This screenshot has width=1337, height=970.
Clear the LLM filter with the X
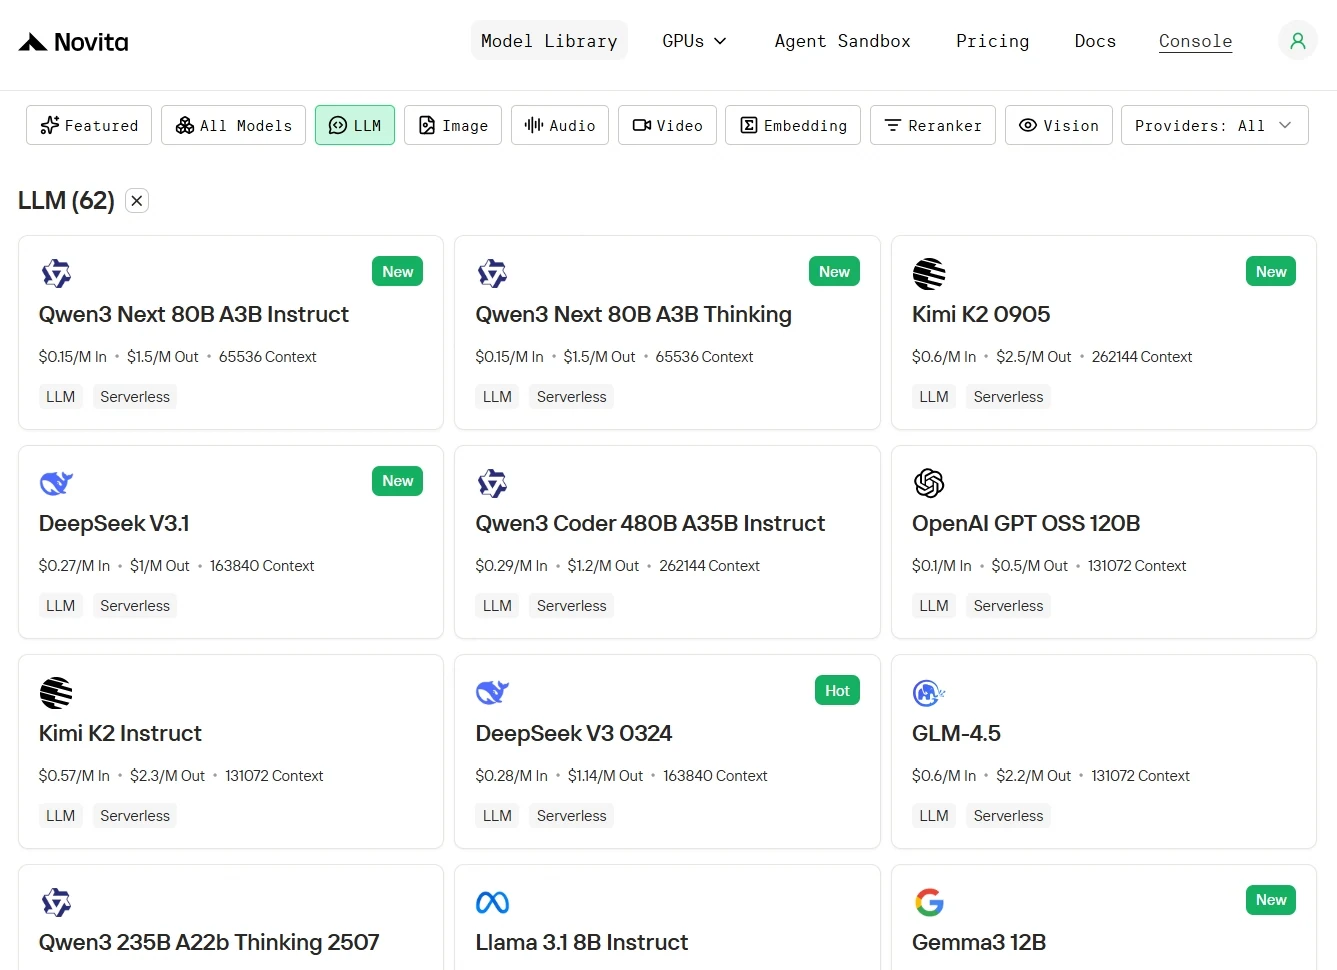click(x=137, y=201)
